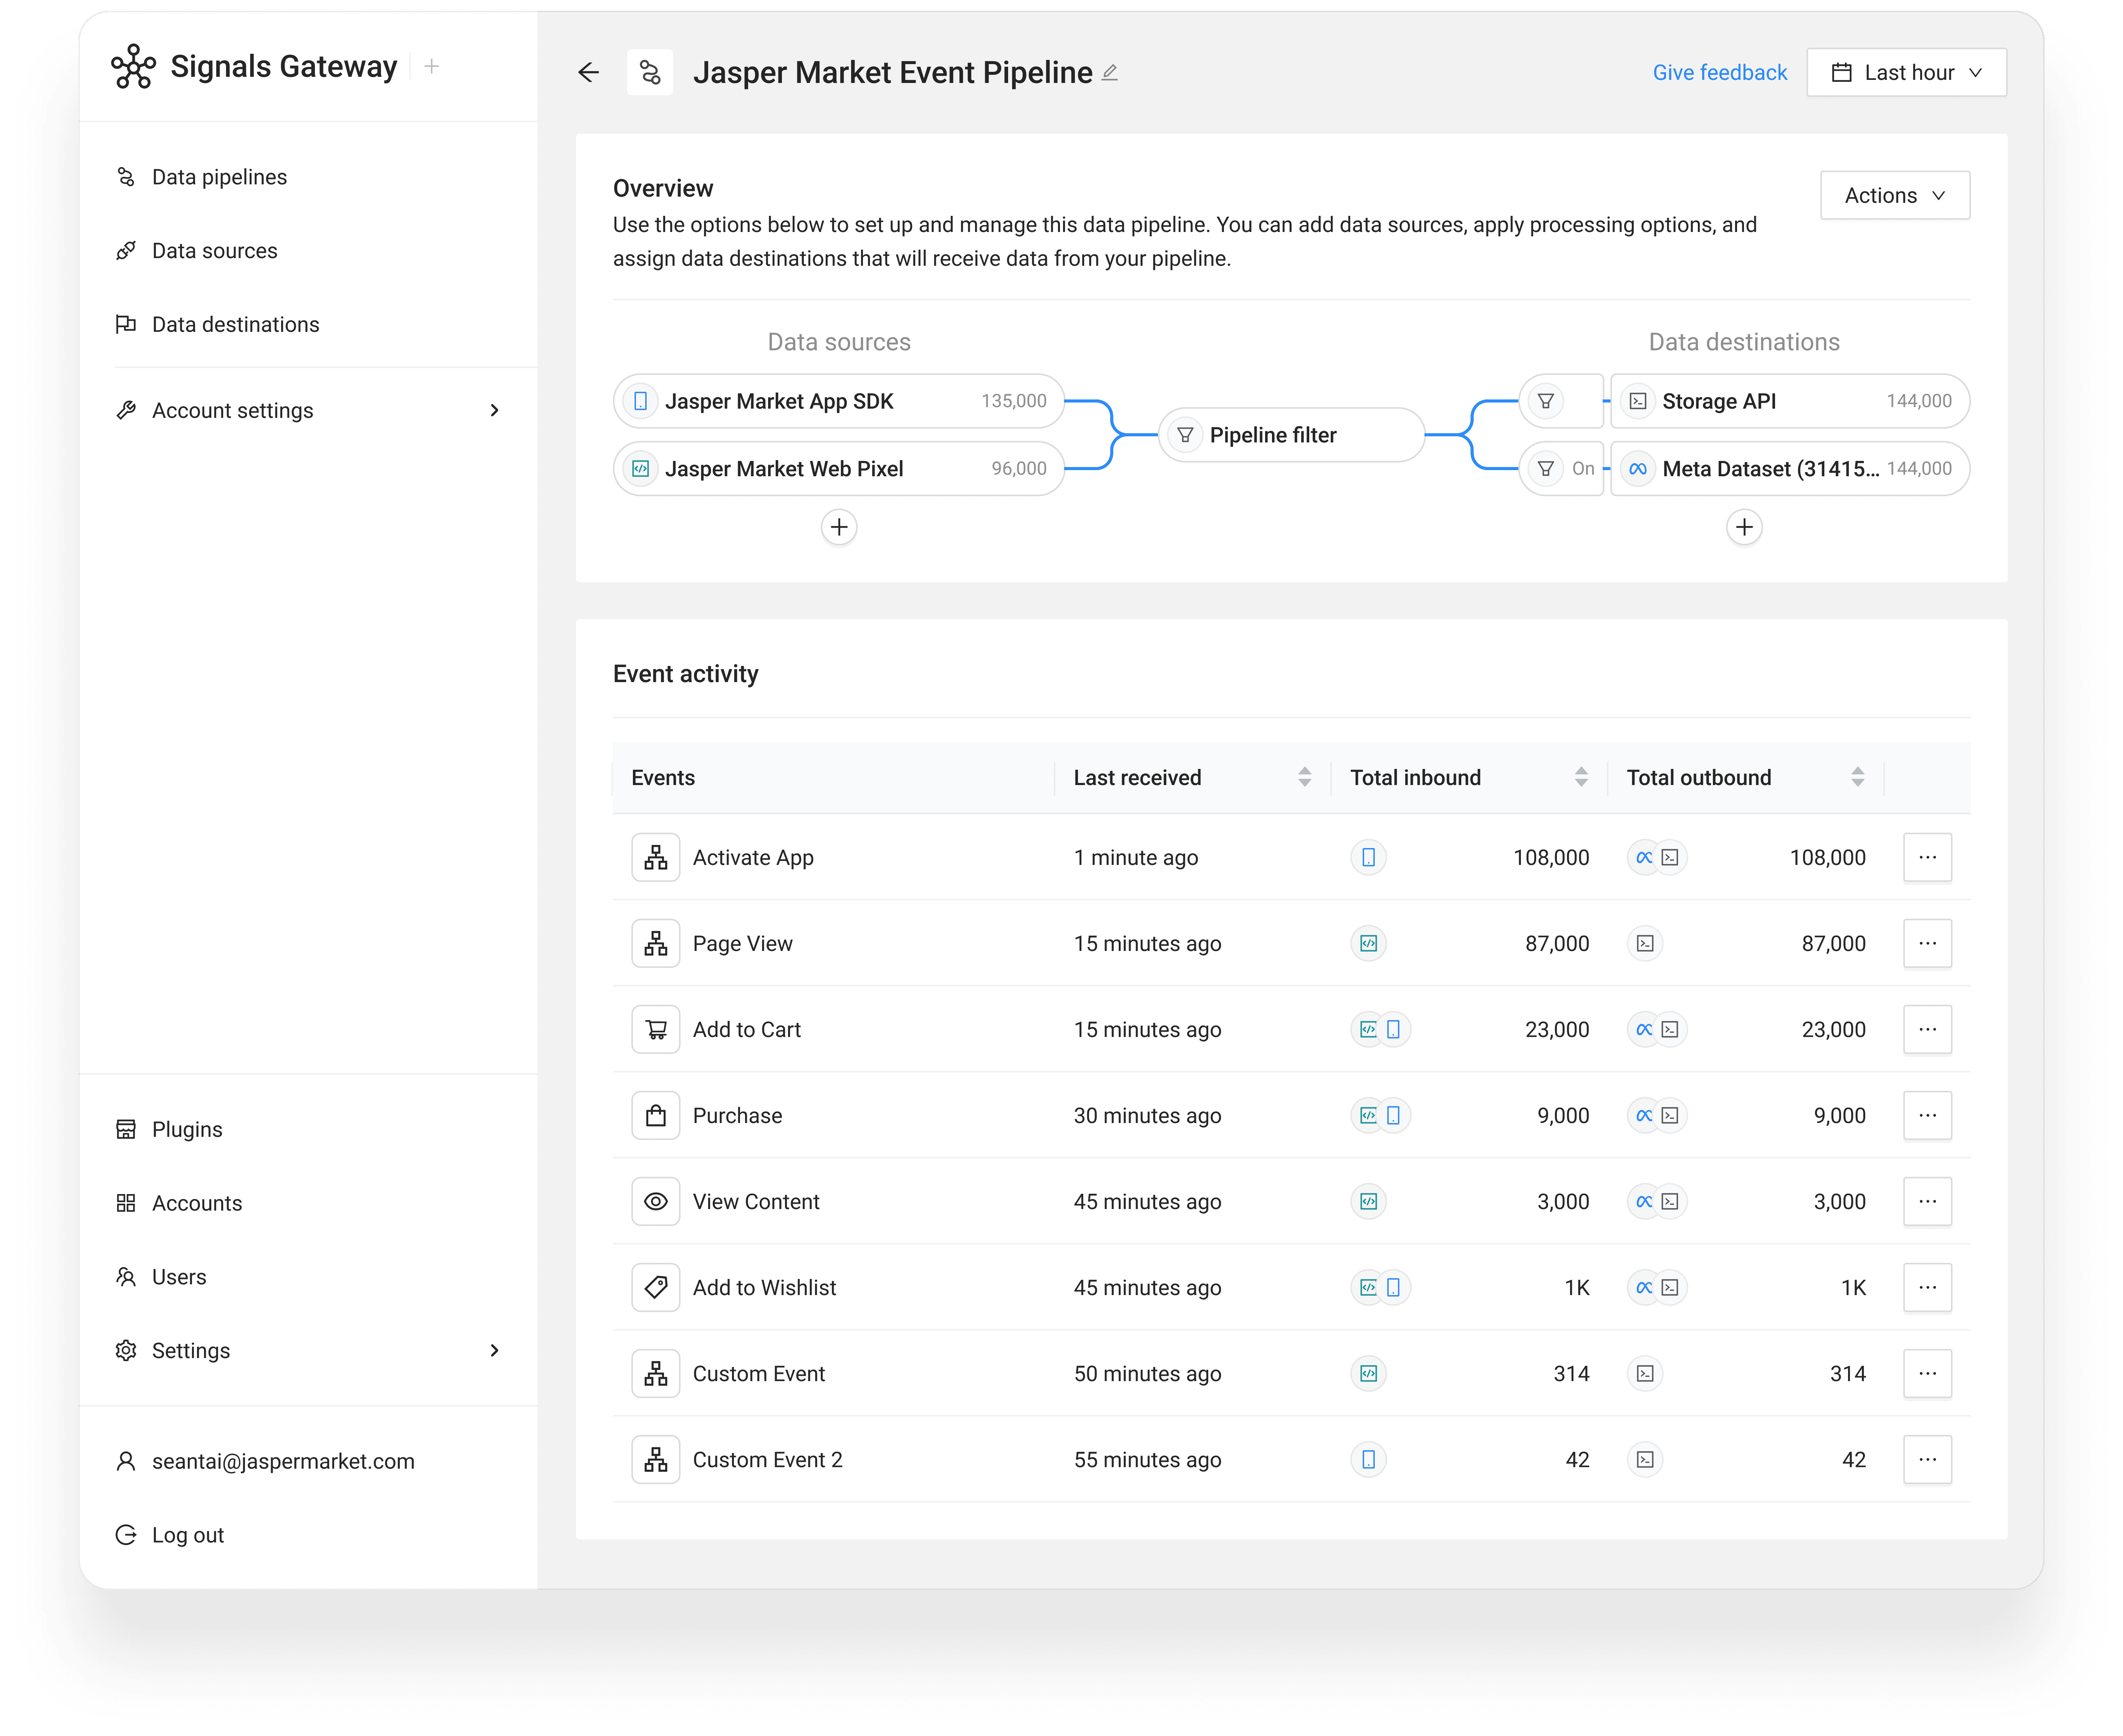
Task: Click the pencil icon to rename pipeline
Action: click(1109, 72)
